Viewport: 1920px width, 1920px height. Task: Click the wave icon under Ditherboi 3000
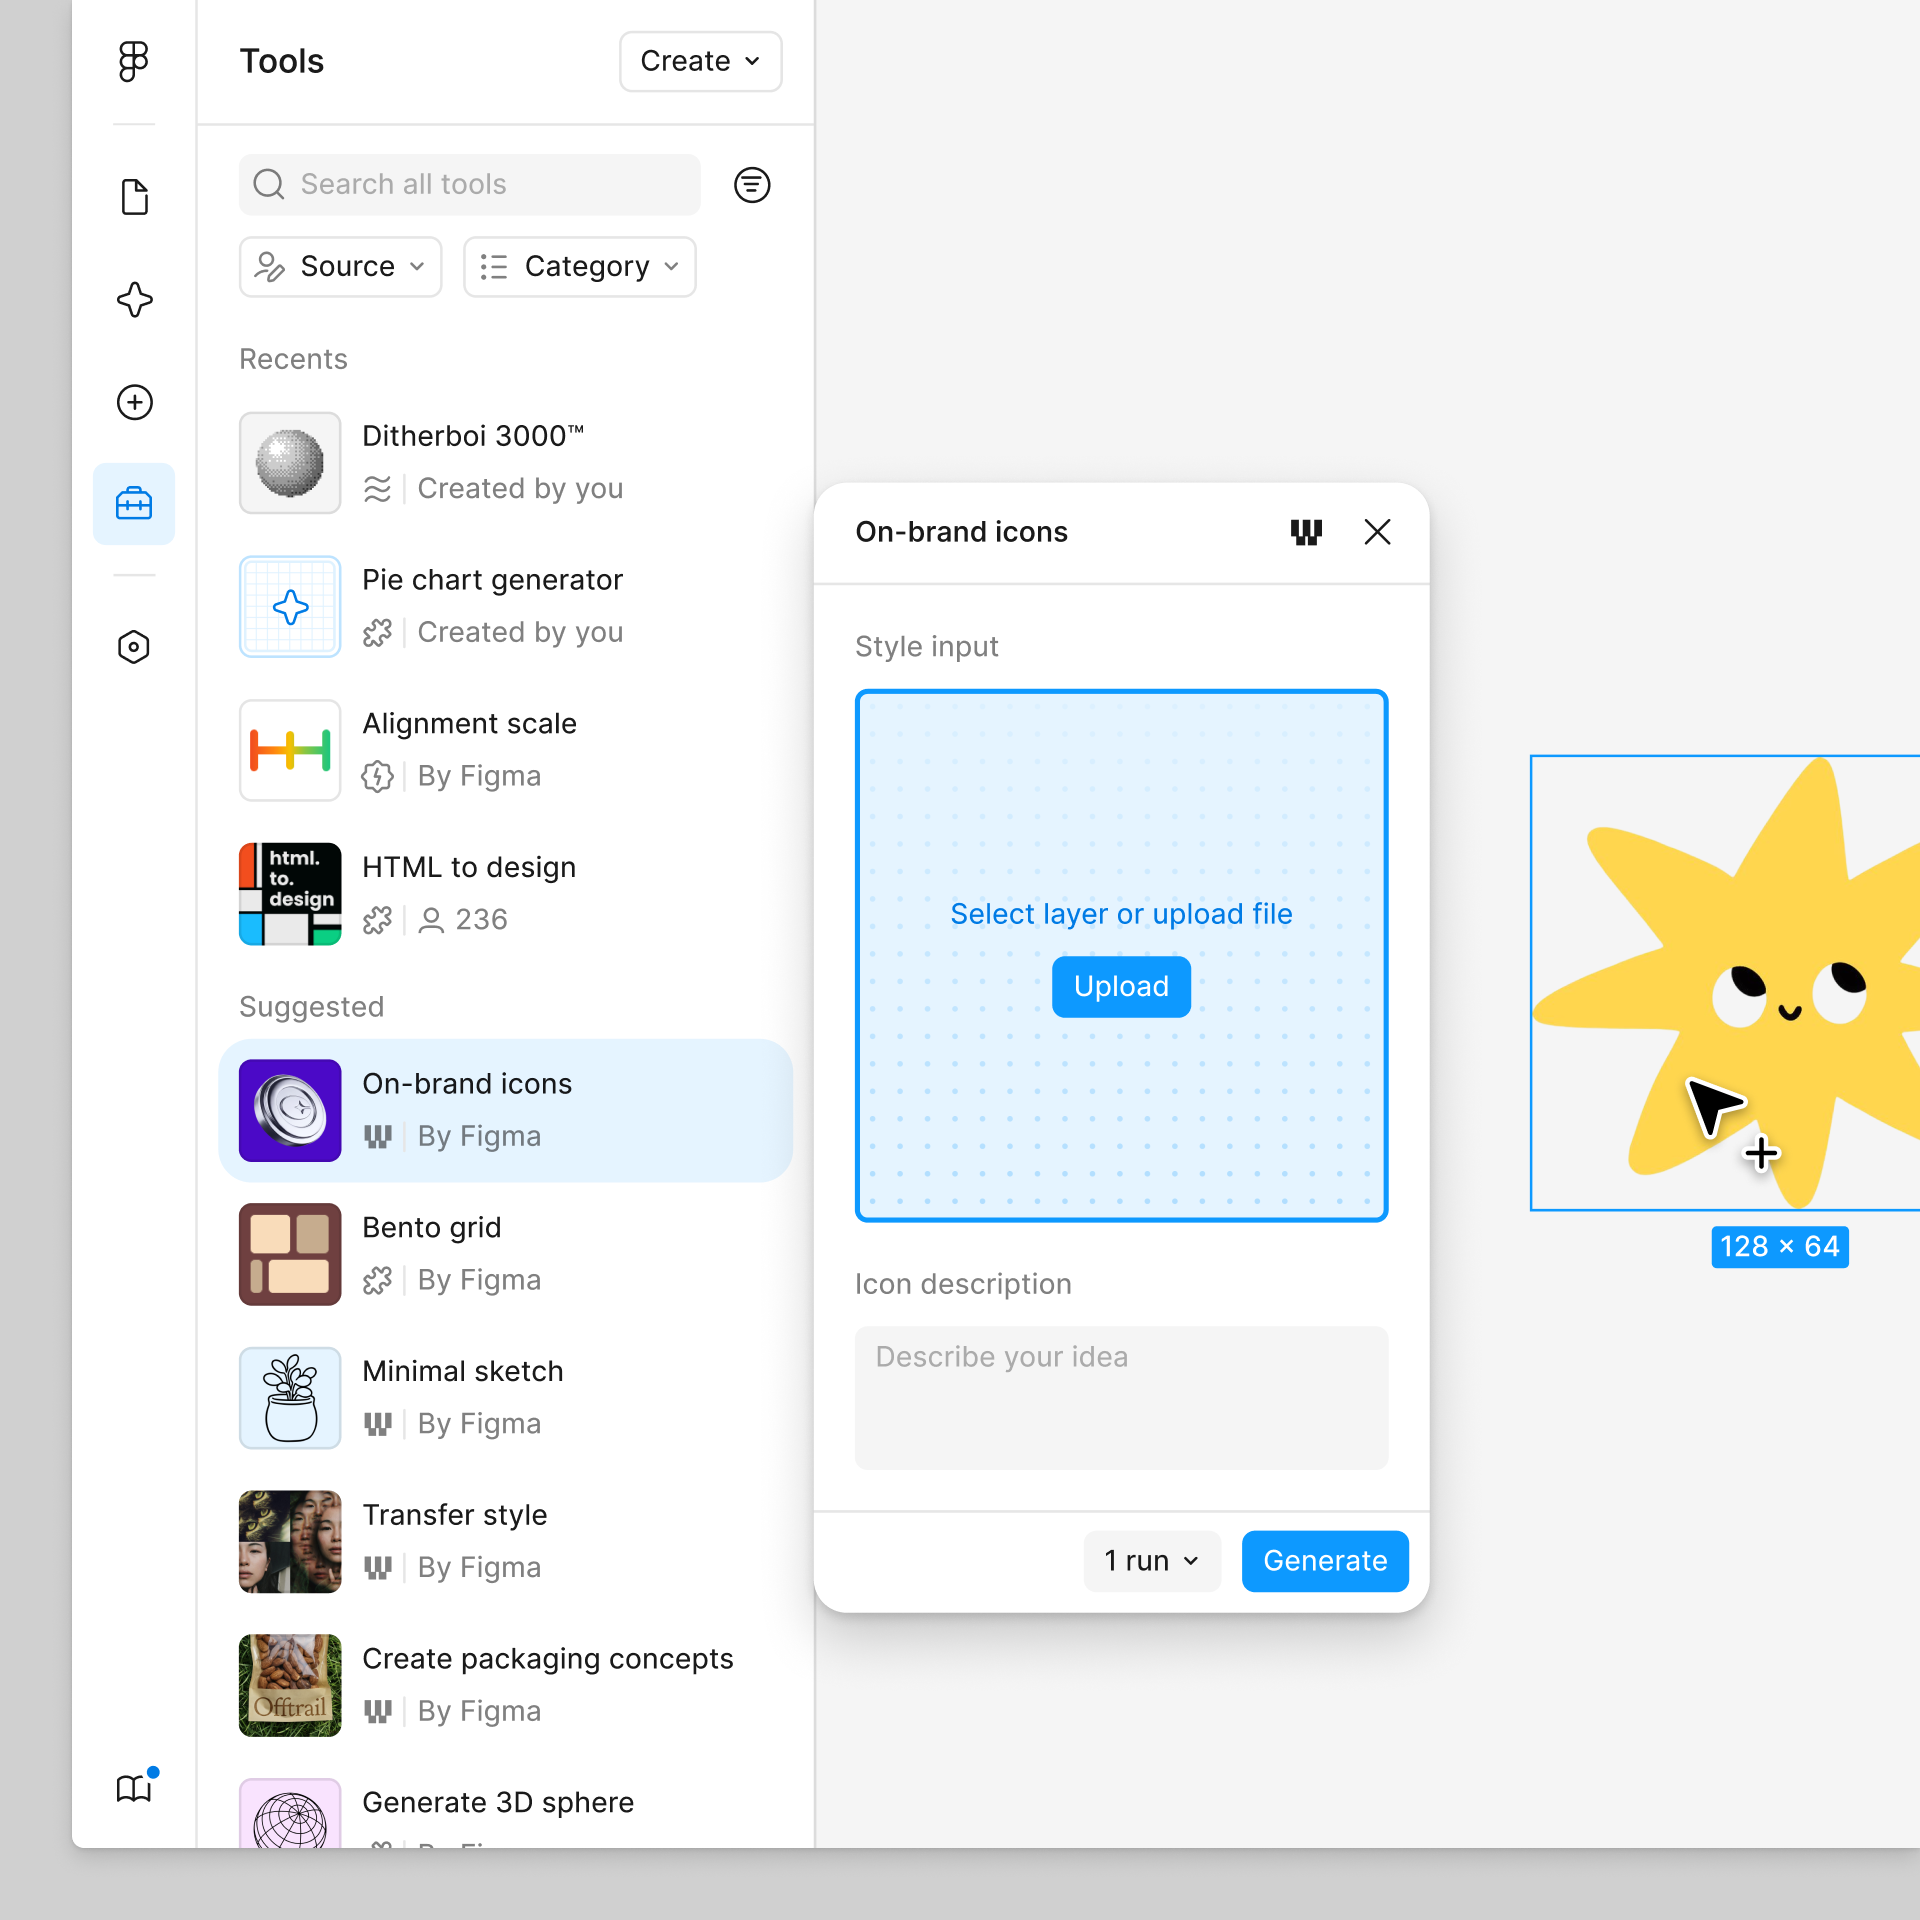click(377, 489)
